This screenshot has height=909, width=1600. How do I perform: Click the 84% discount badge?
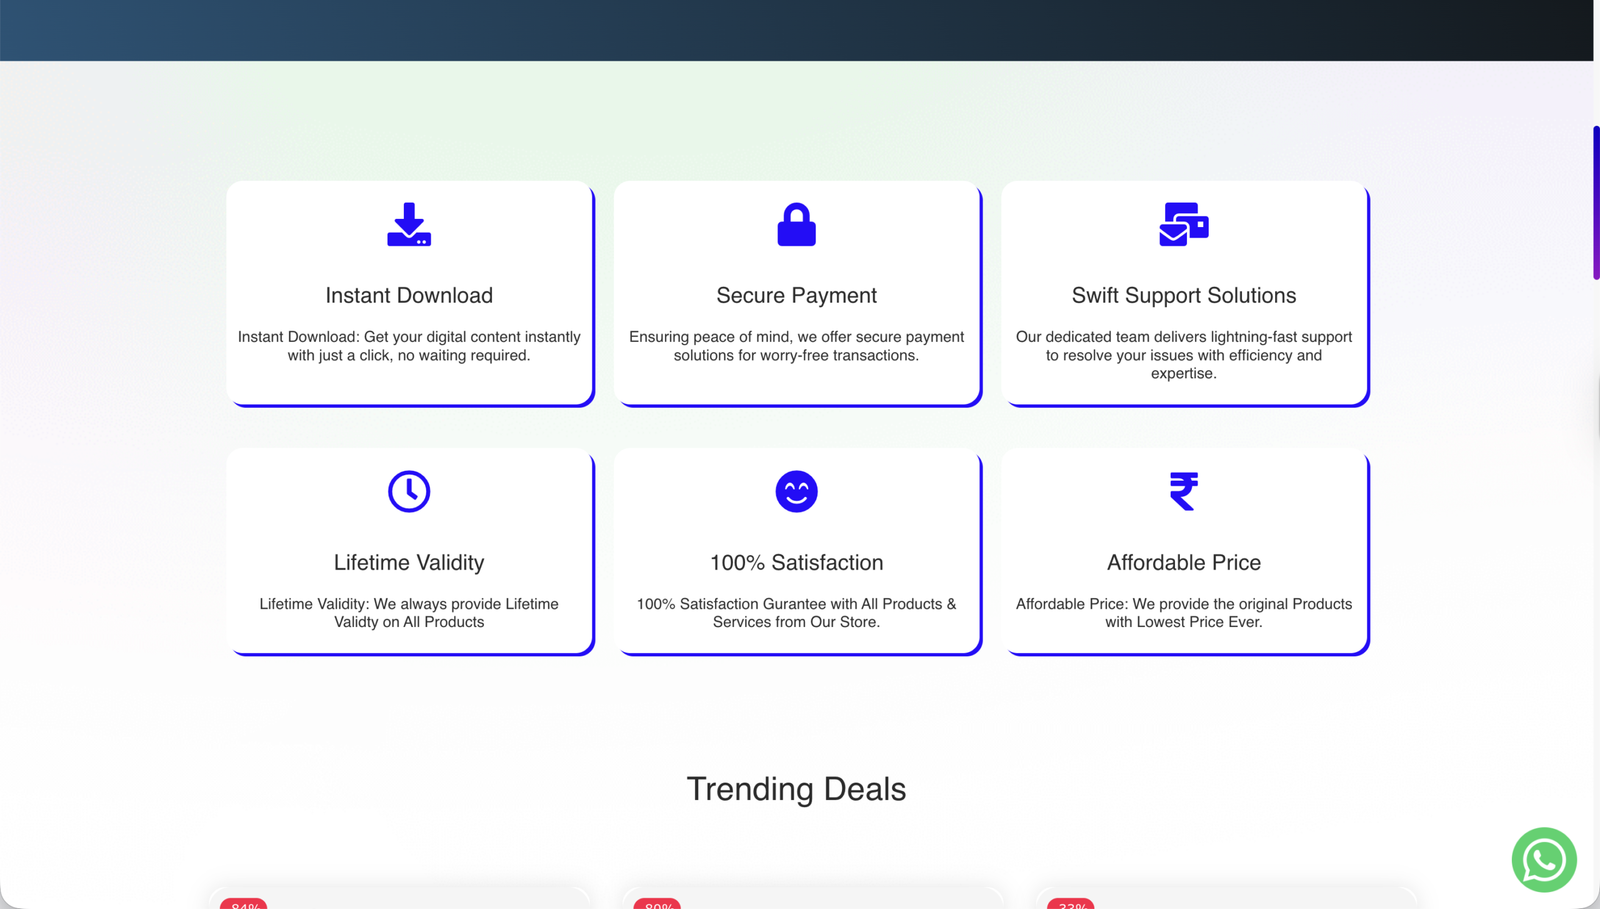point(244,904)
